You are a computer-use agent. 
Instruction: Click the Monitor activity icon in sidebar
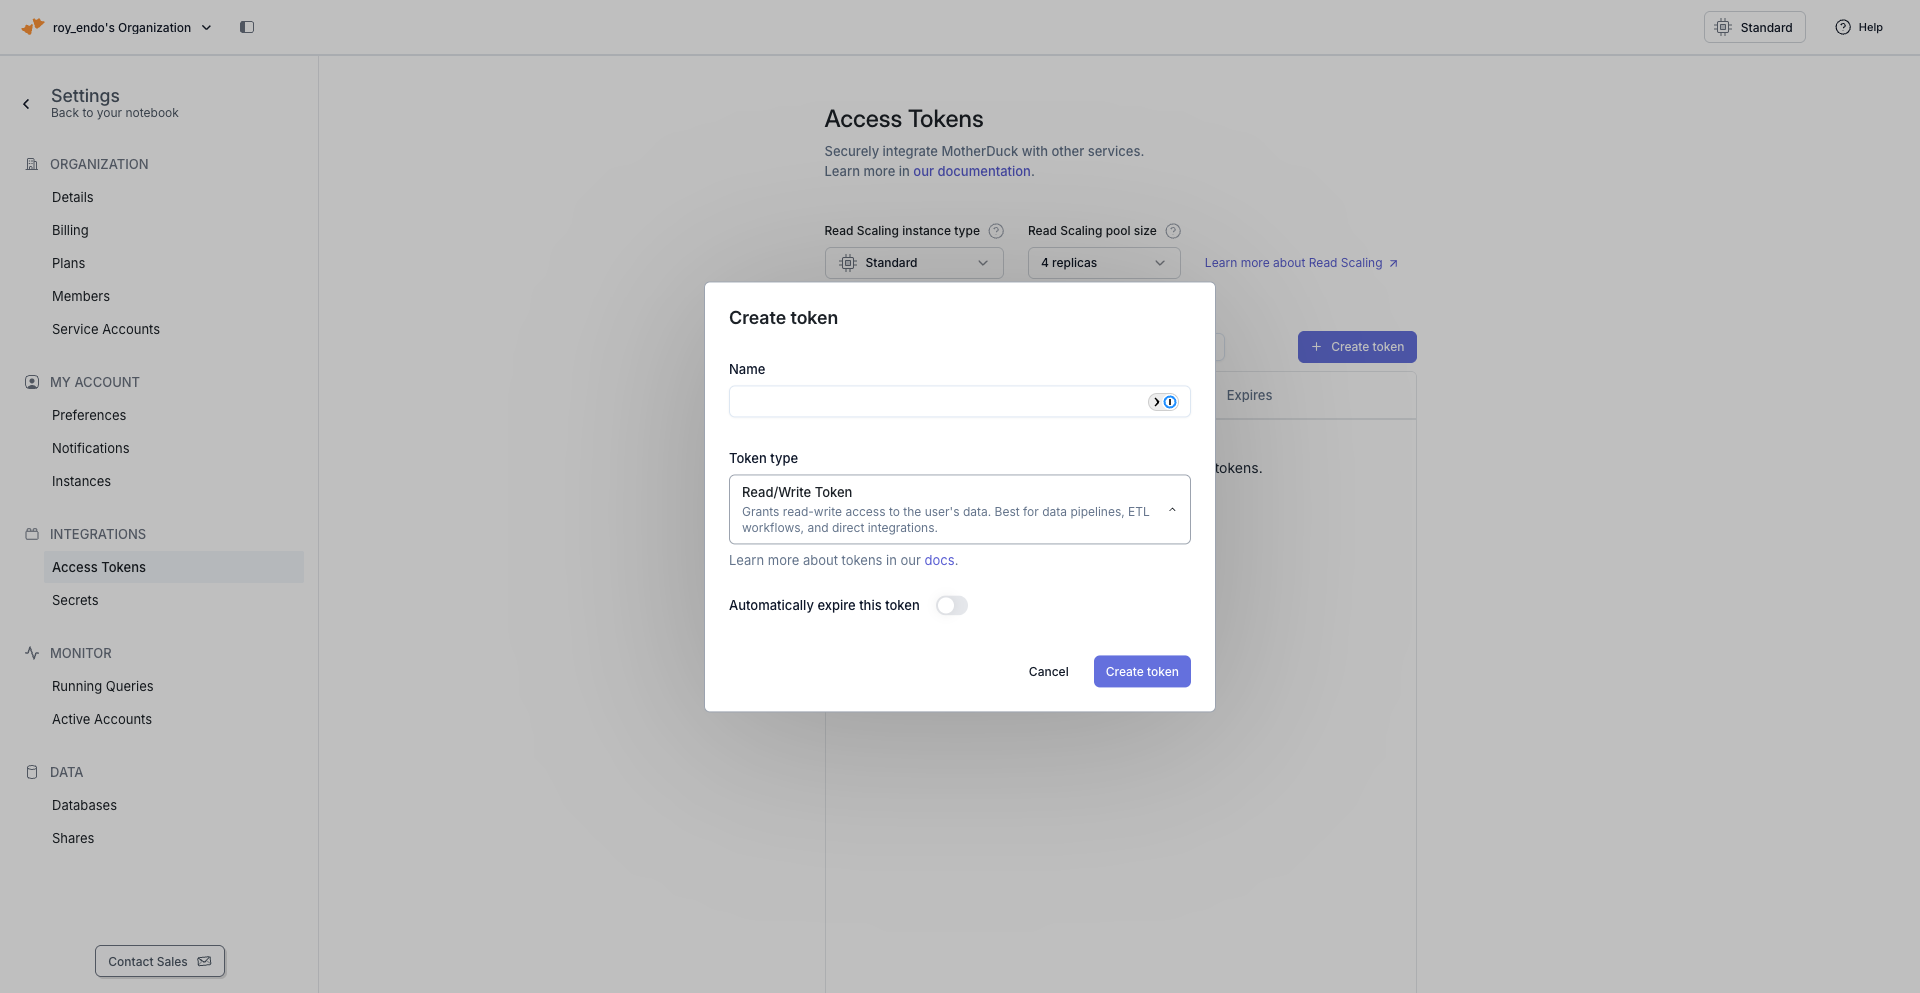(32, 652)
